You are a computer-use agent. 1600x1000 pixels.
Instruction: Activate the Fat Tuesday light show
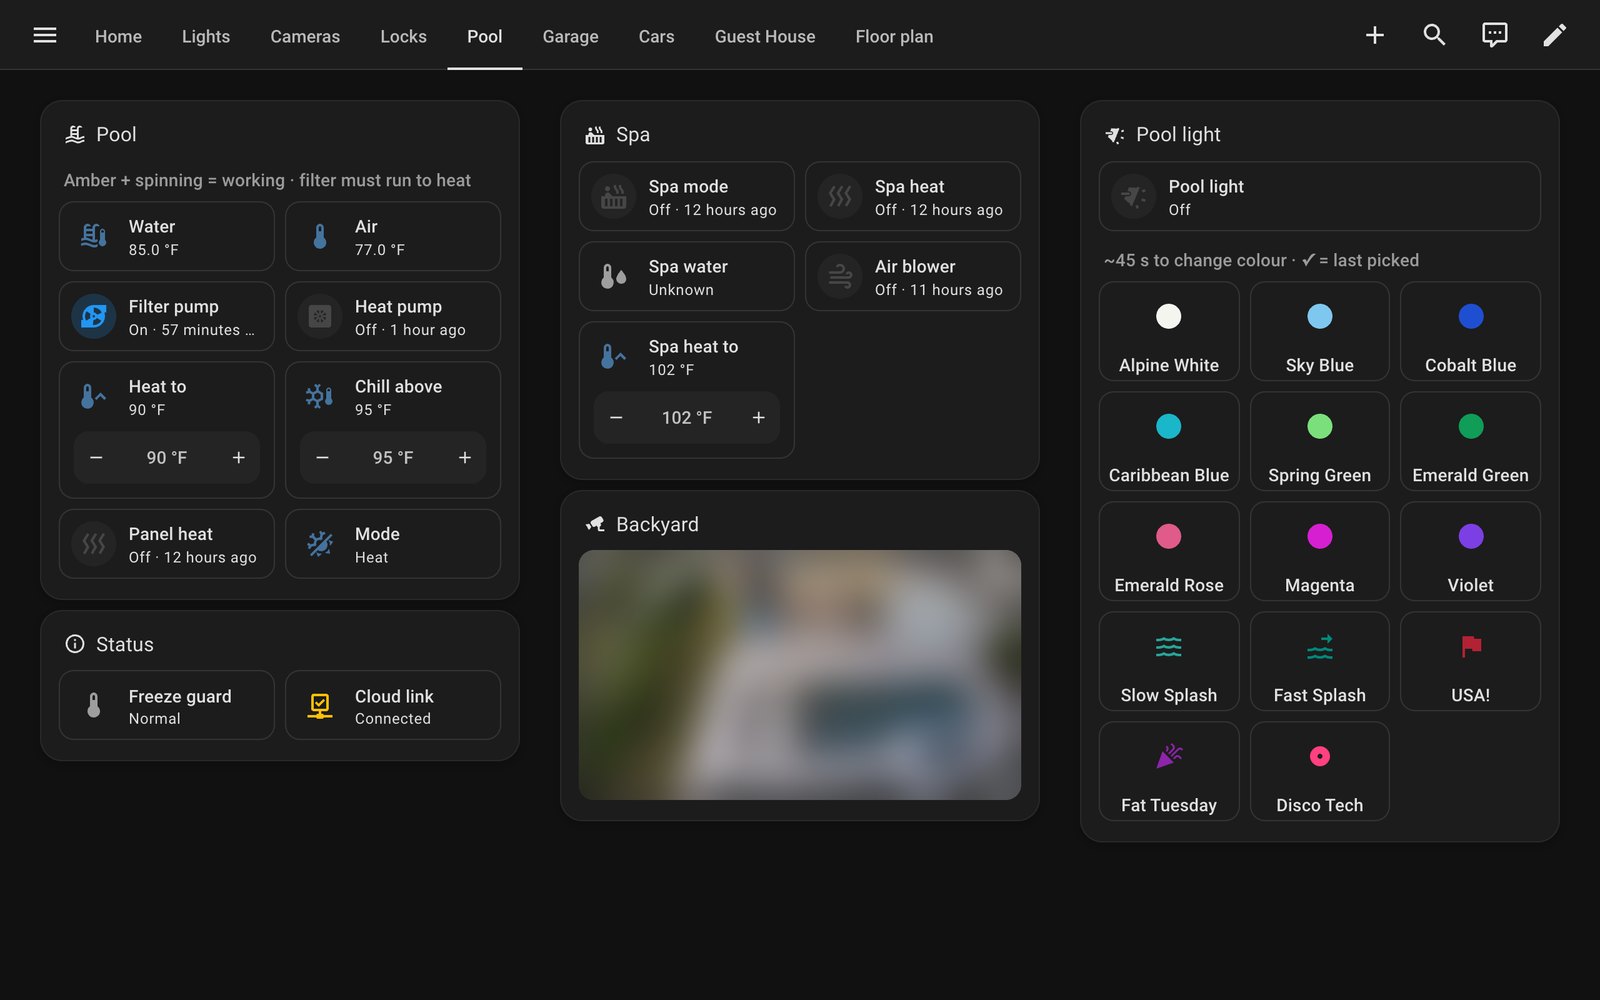pyautogui.click(x=1169, y=772)
